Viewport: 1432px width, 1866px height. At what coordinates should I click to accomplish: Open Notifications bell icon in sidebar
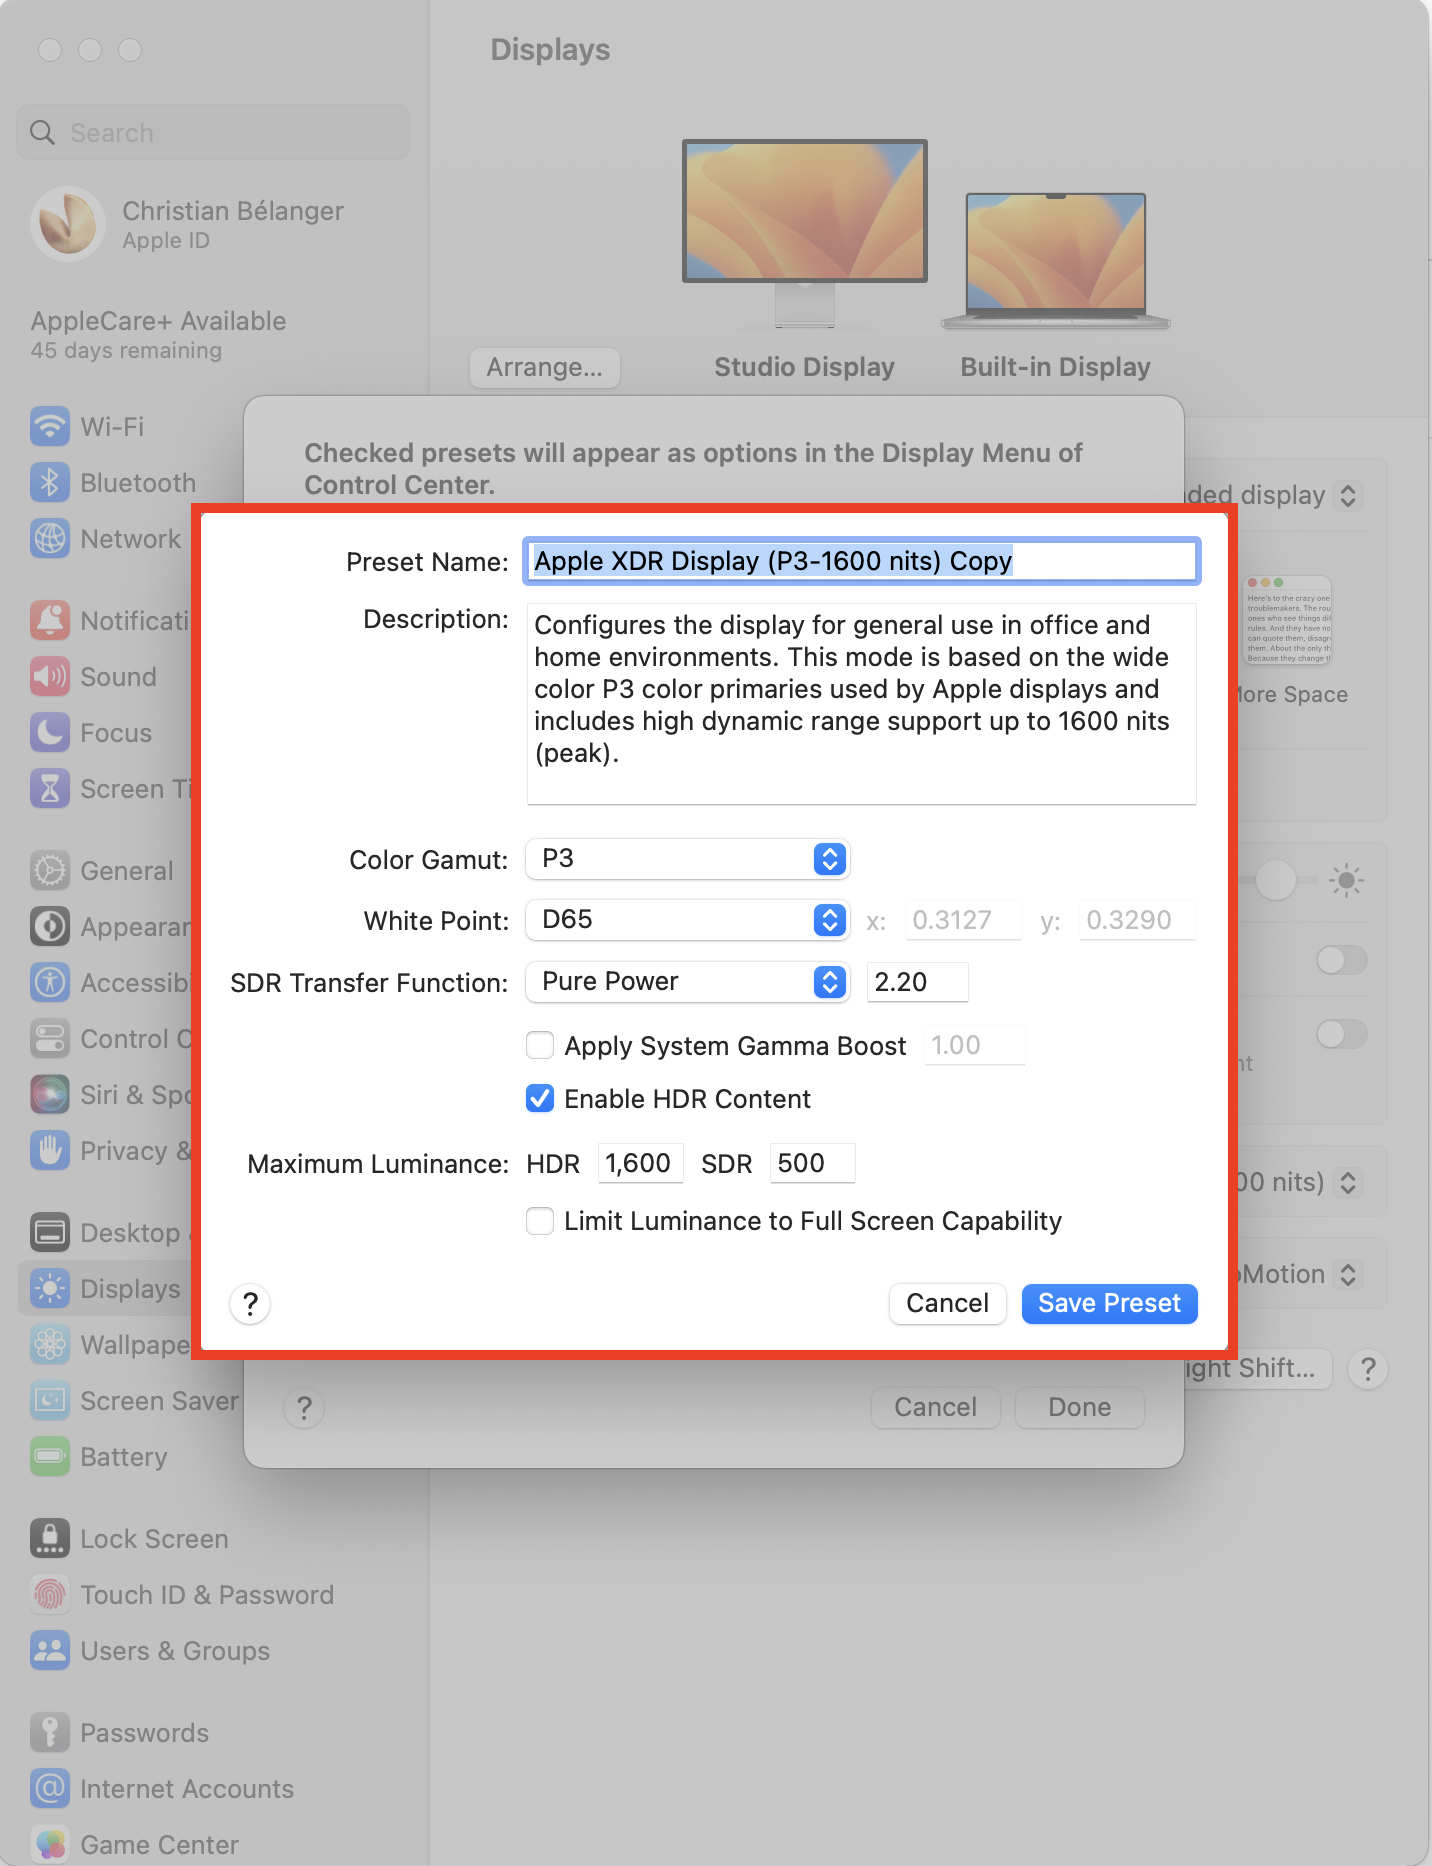coord(50,620)
